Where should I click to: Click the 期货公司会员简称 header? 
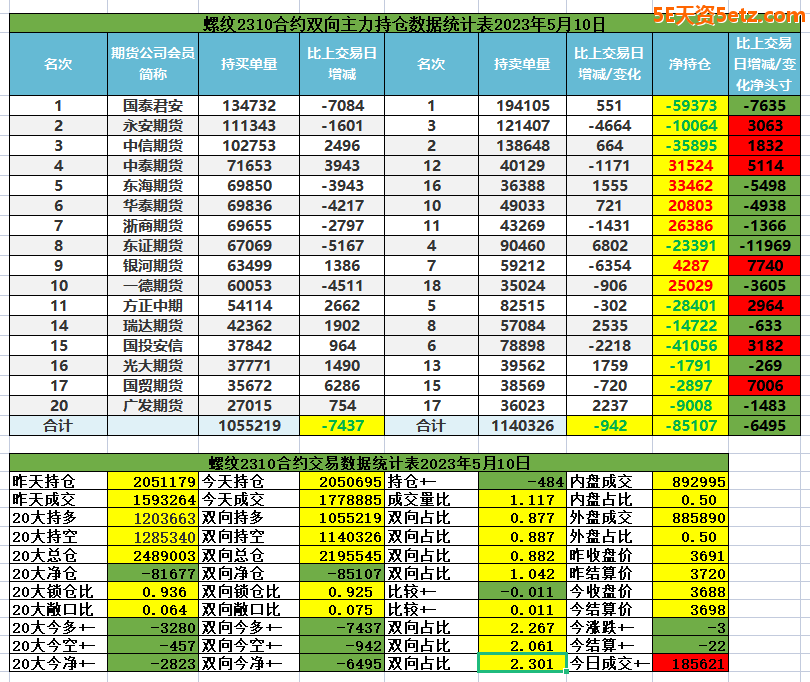pos(153,64)
